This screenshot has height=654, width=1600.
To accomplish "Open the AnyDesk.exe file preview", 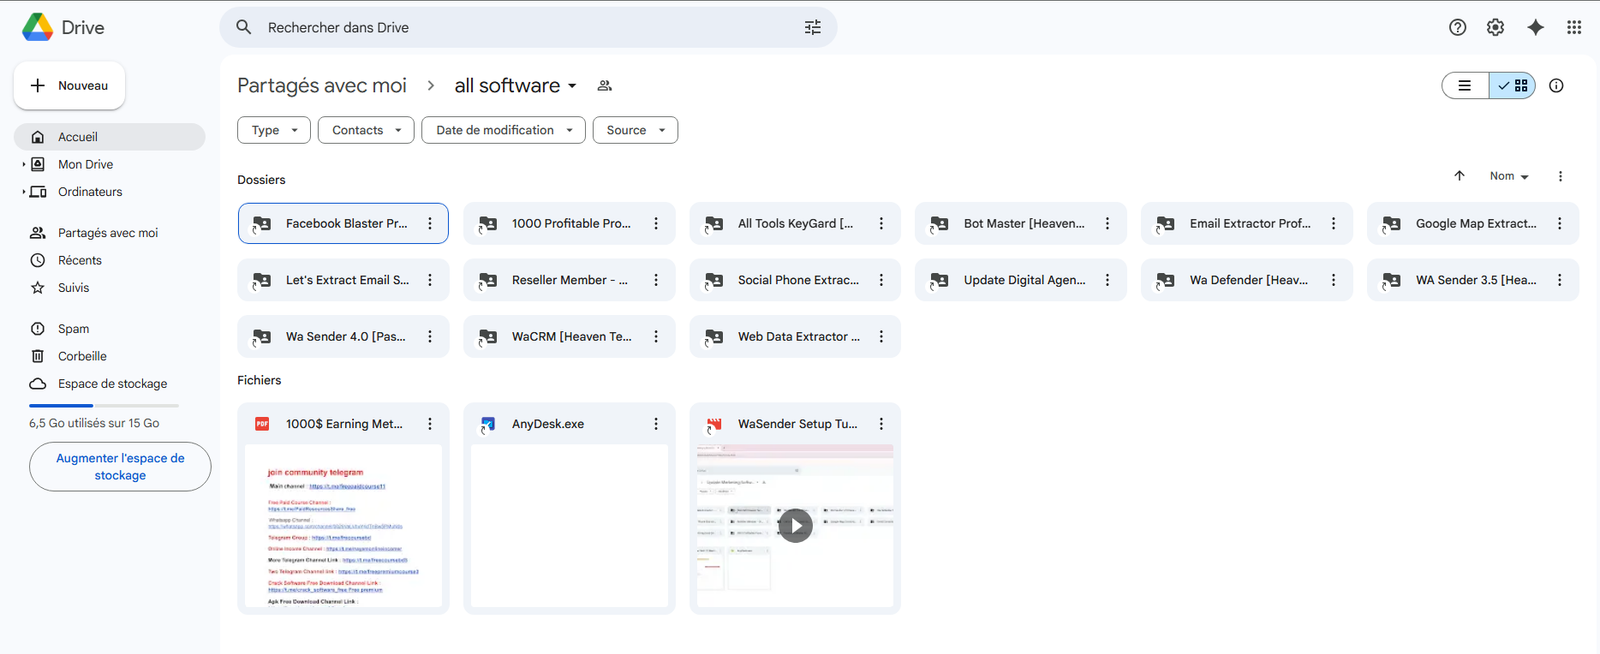I will tap(569, 526).
